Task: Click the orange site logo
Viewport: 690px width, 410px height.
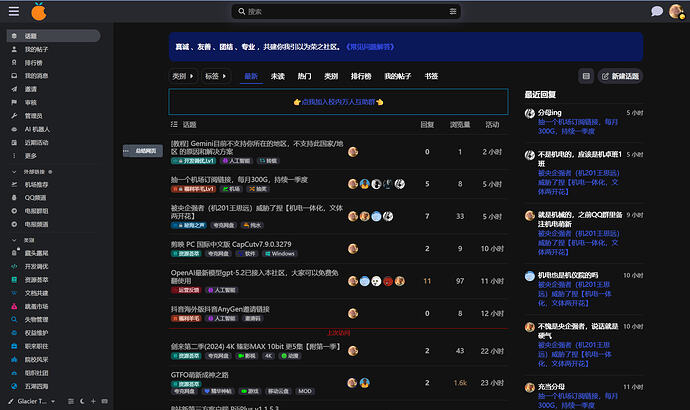Action: (x=38, y=11)
